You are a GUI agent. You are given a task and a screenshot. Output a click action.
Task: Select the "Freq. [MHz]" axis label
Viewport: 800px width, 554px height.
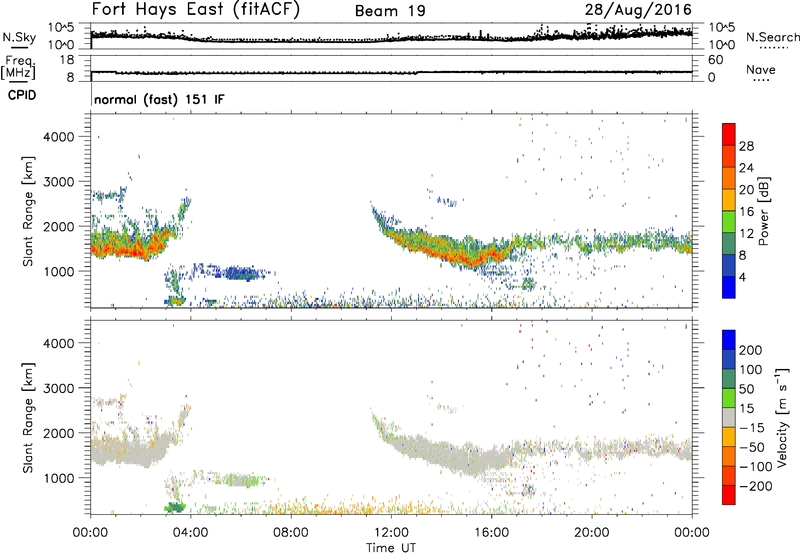(x=18, y=67)
